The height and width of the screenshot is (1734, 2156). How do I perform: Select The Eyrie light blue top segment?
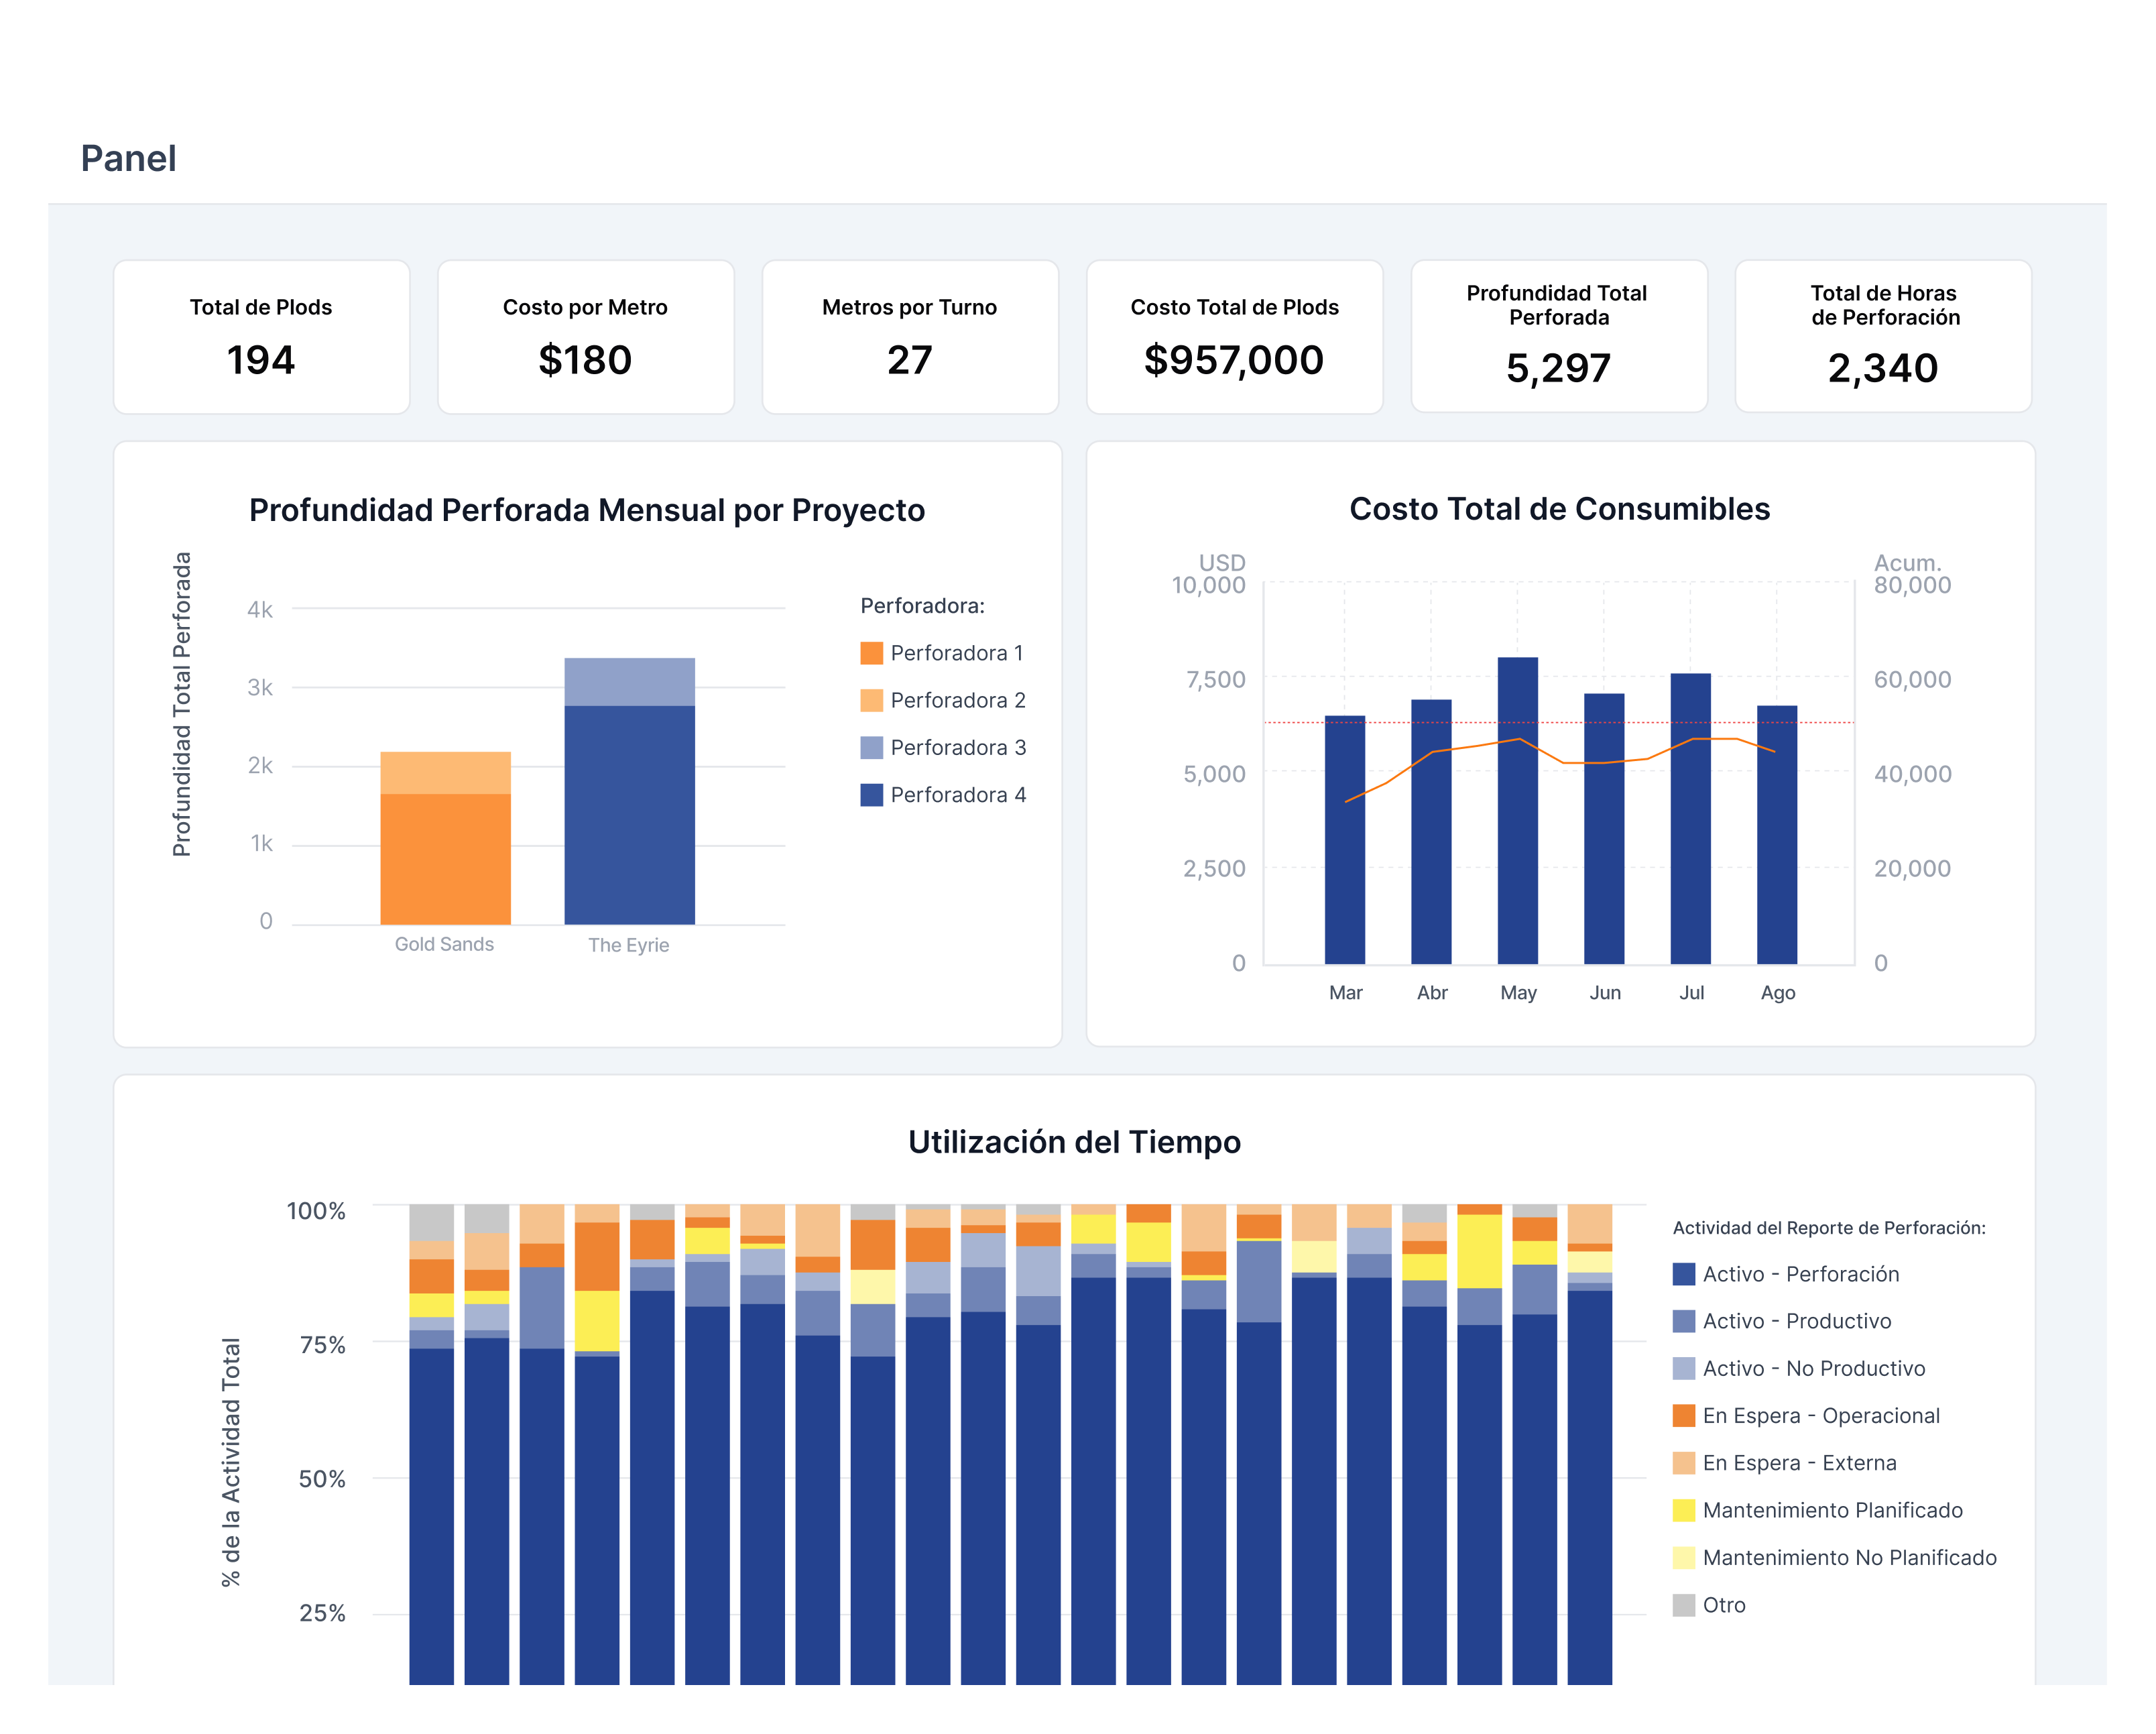[x=629, y=682]
